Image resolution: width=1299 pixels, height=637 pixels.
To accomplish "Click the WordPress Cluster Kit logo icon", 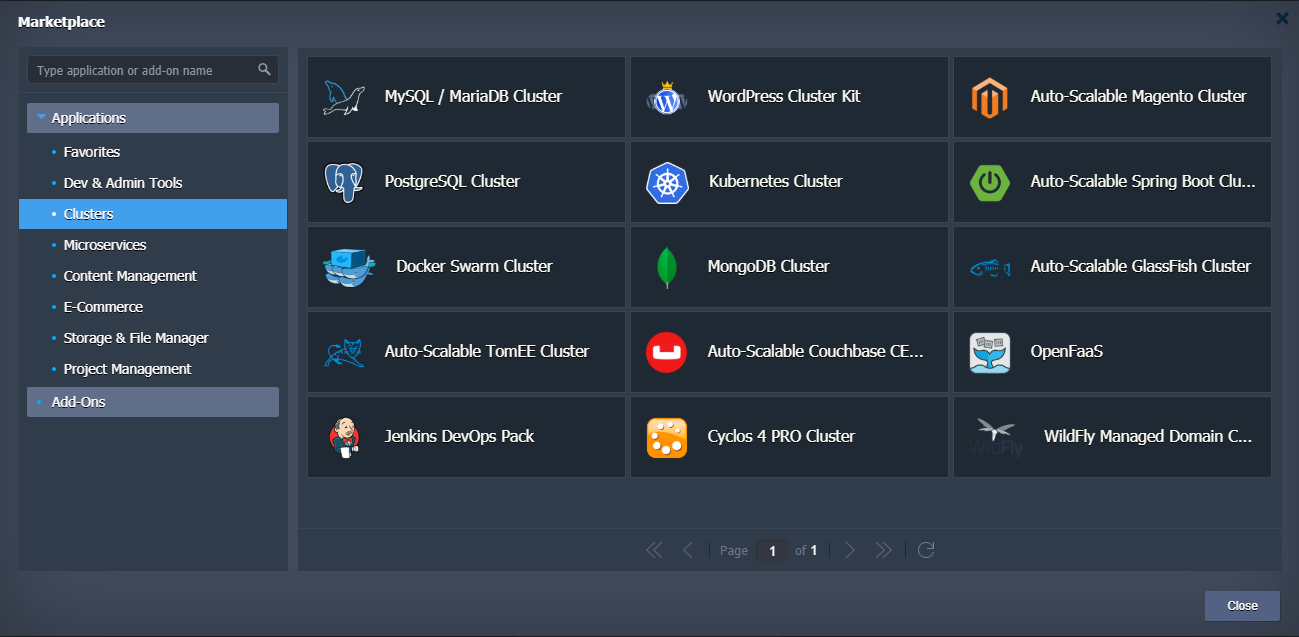I will [667, 97].
